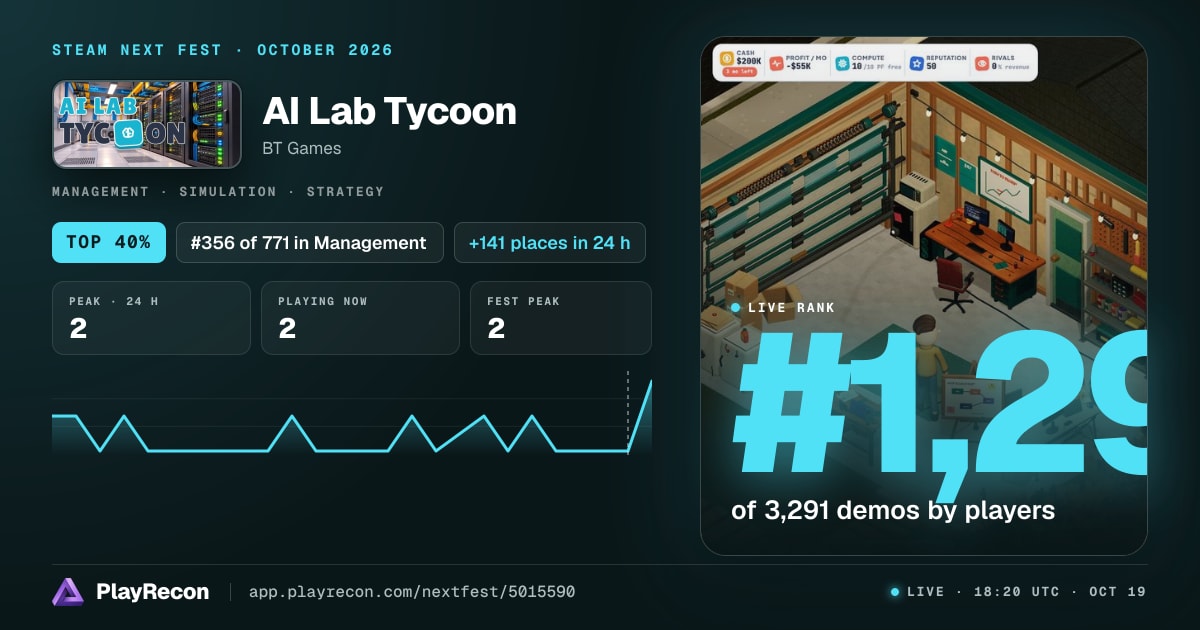Viewport: 1200px width, 630px height.
Task: Click the Live Rank dot indicator
Action: pyautogui.click(x=736, y=308)
